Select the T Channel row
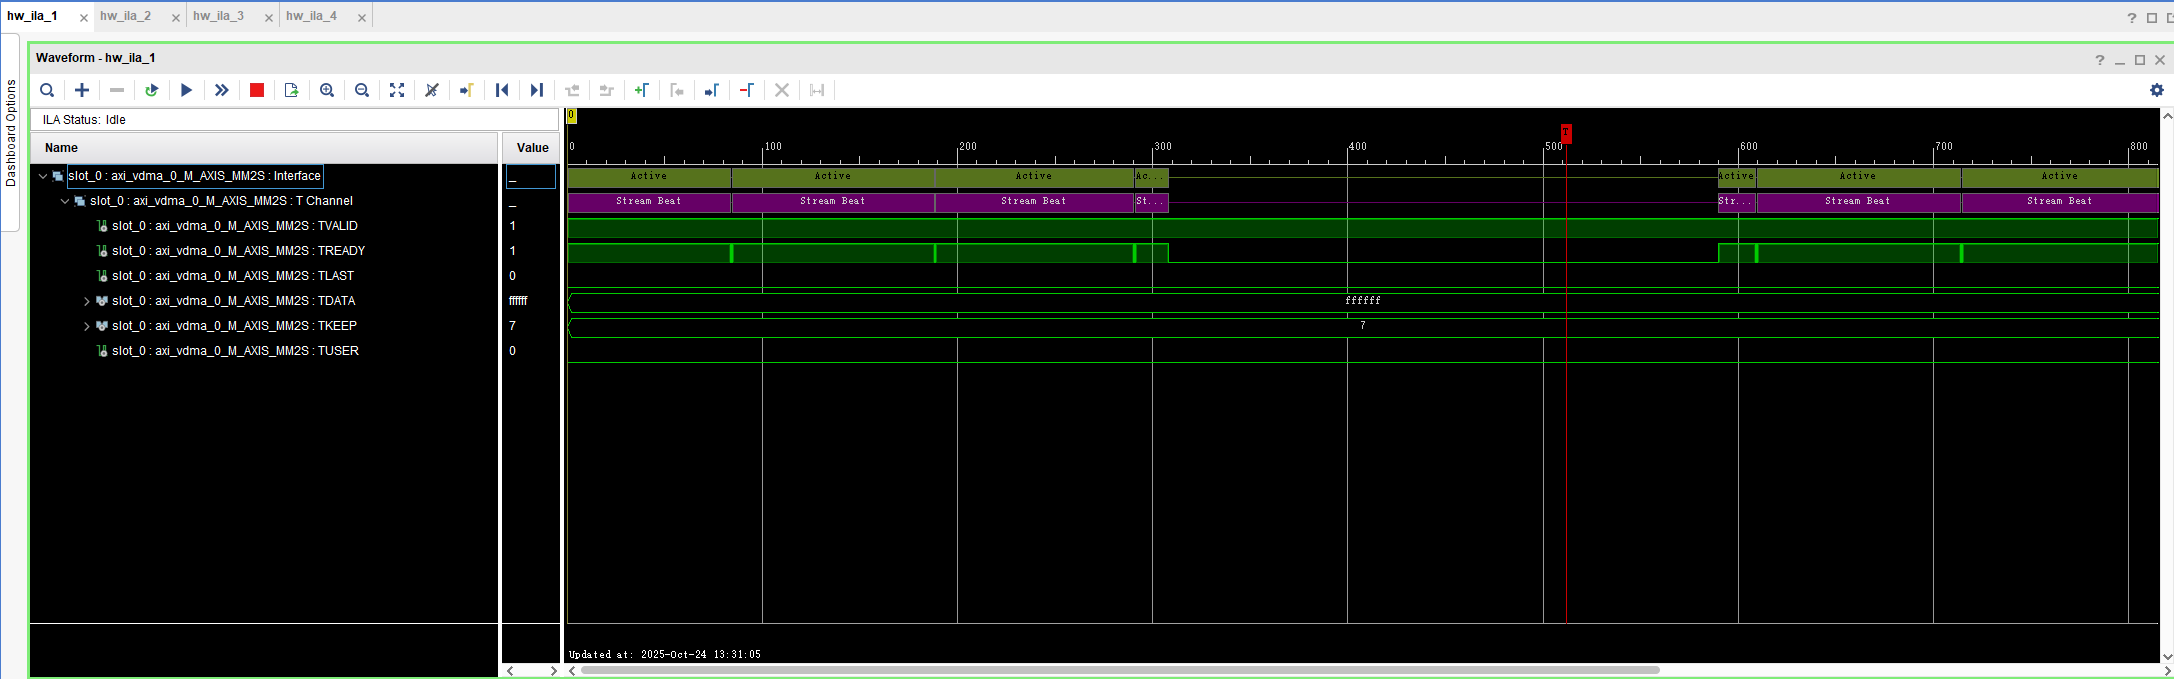This screenshot has width=2174, height=679. coord(221,201)
